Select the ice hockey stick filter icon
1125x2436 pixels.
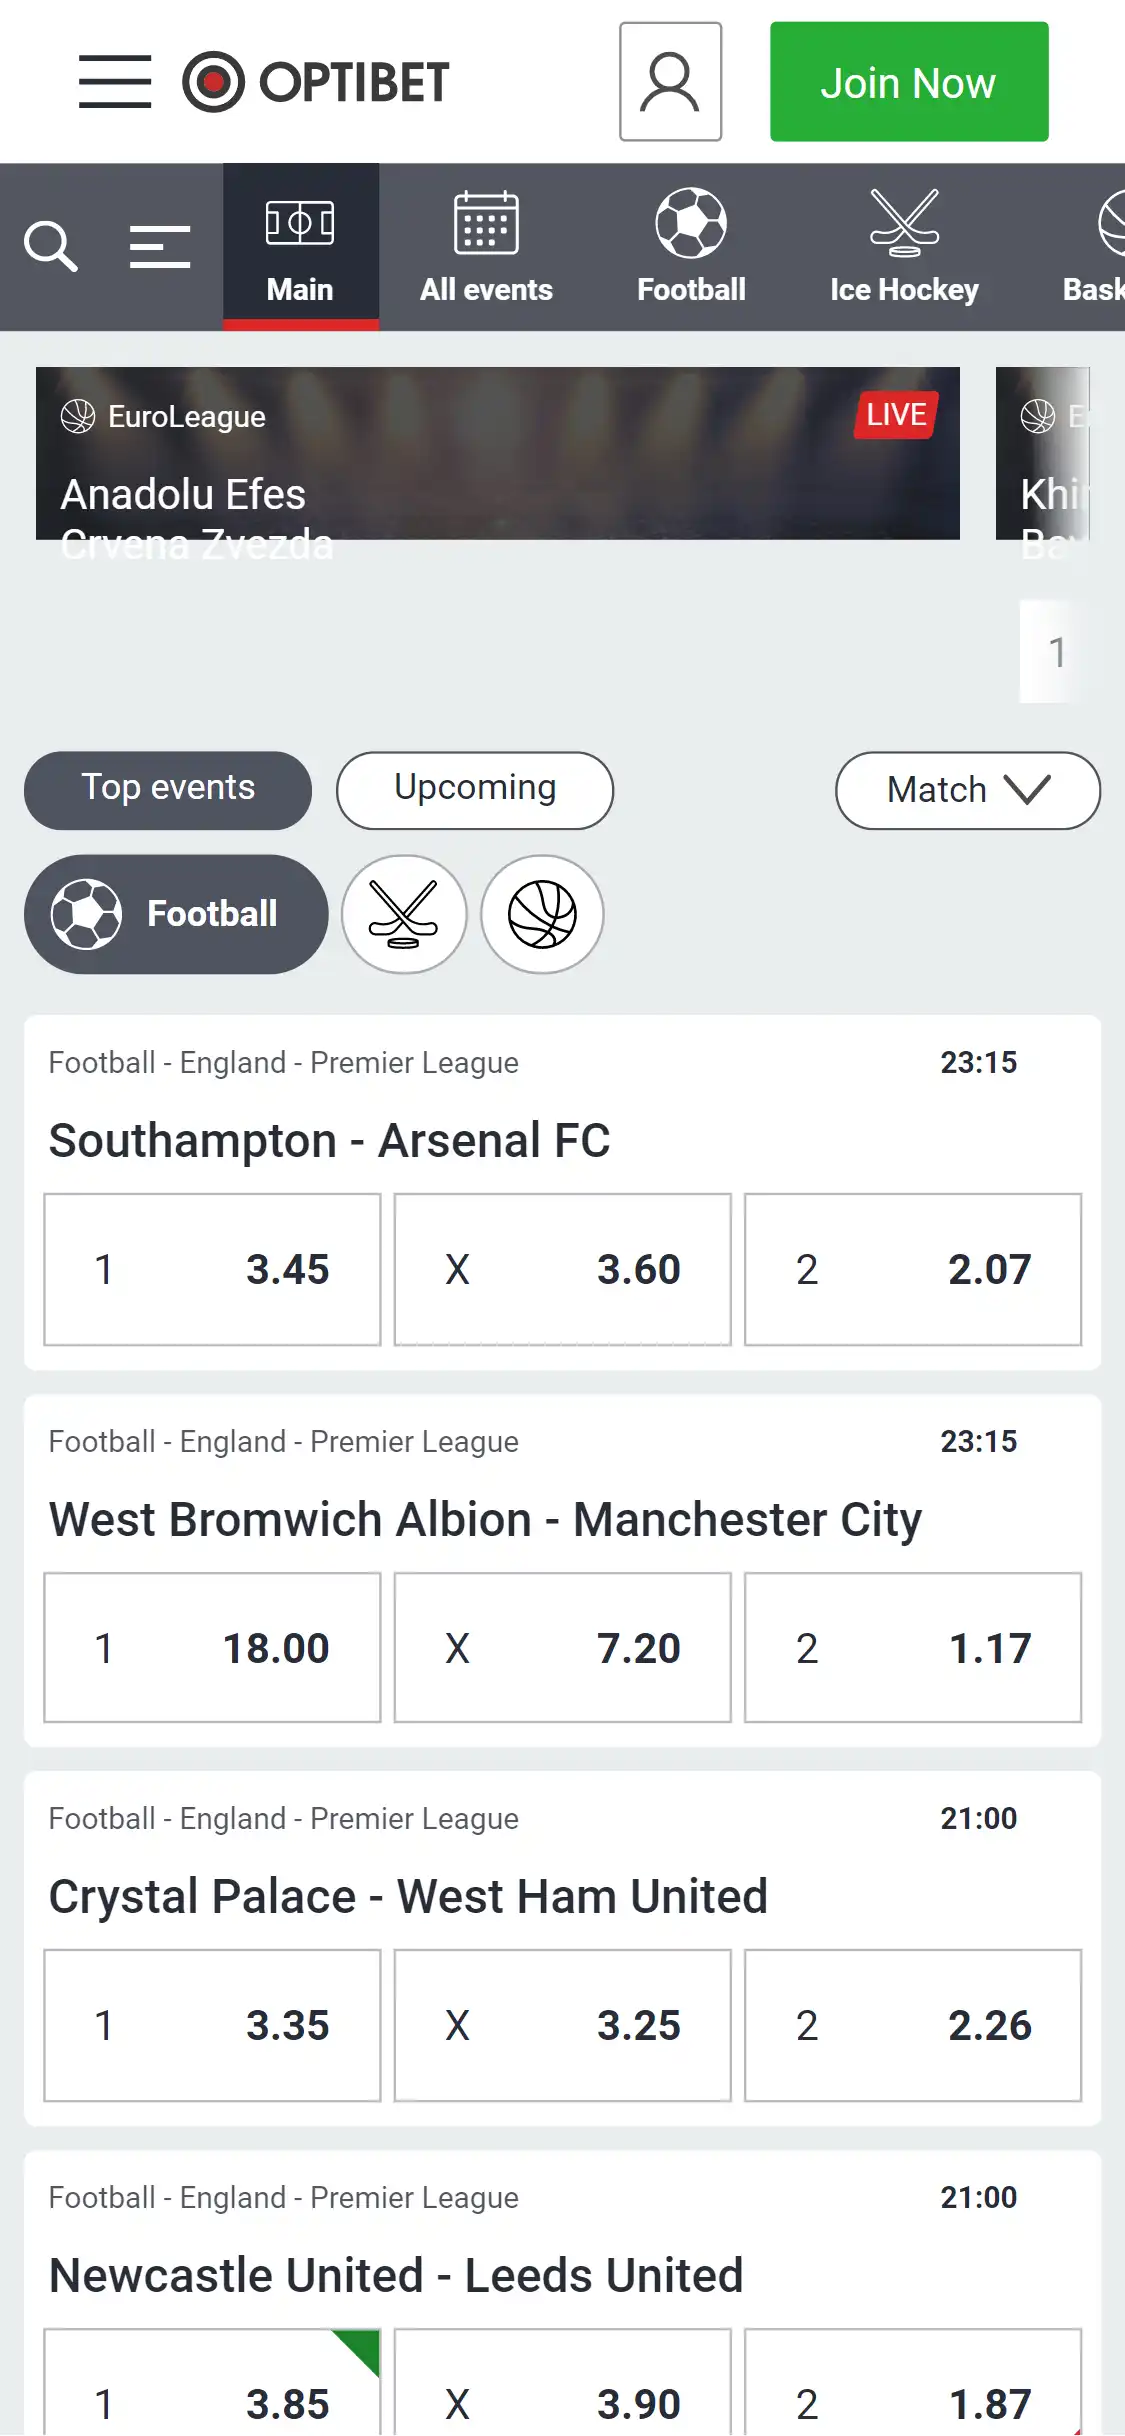404,914
